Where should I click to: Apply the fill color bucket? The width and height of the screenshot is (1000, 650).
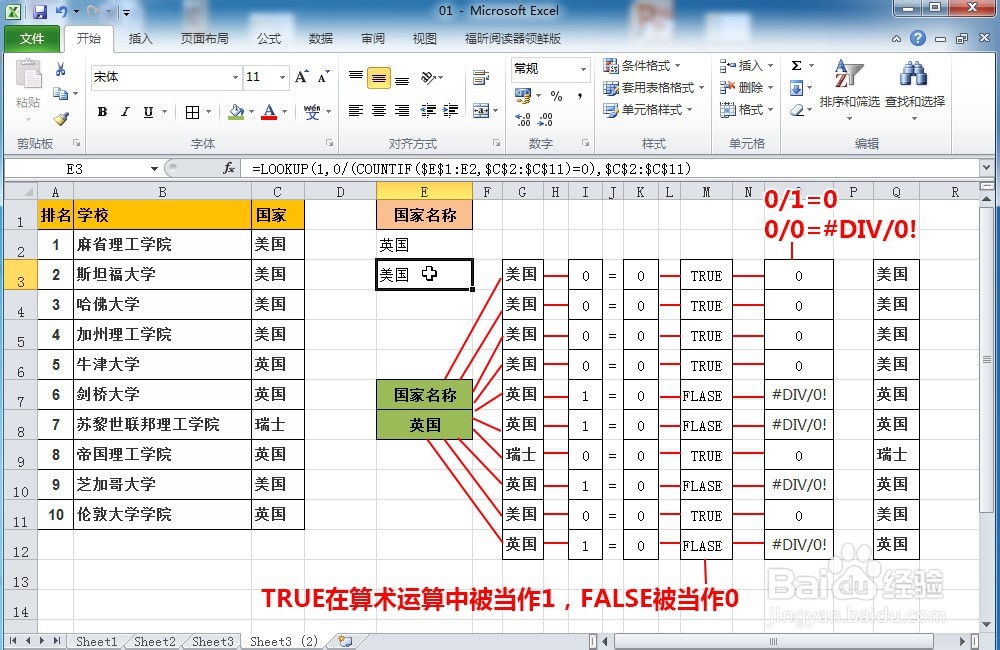point(236,112)
